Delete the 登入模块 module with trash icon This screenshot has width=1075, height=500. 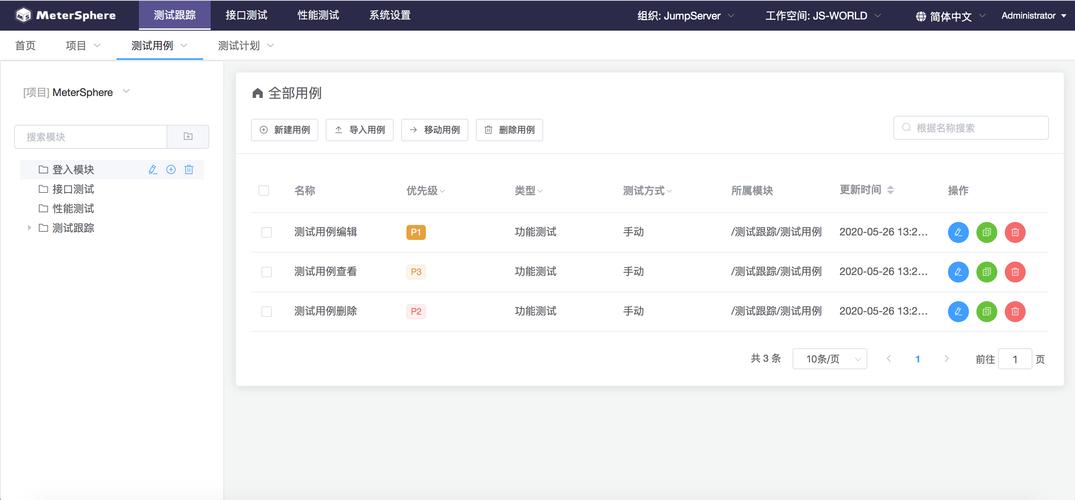[x=189, y=169]
